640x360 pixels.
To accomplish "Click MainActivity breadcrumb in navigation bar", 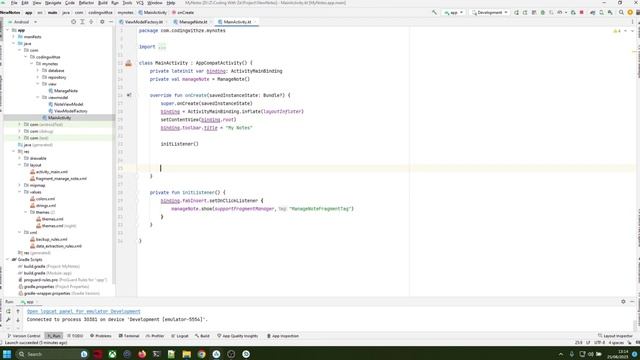I will (x=153, y=13).
